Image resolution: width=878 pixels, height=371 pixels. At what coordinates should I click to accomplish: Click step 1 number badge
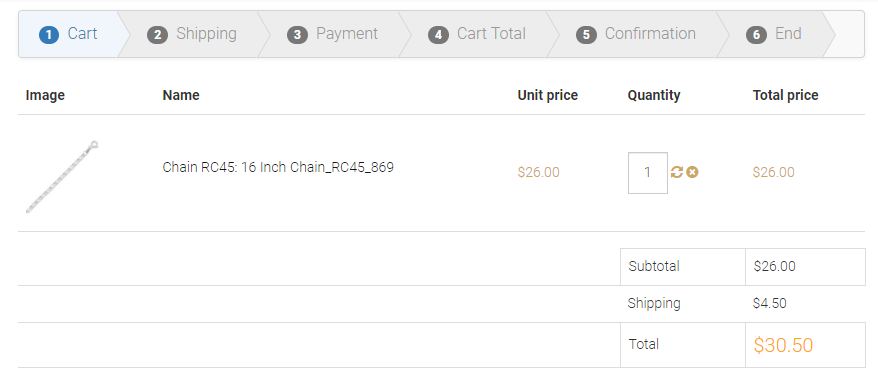tap(49, 35)
